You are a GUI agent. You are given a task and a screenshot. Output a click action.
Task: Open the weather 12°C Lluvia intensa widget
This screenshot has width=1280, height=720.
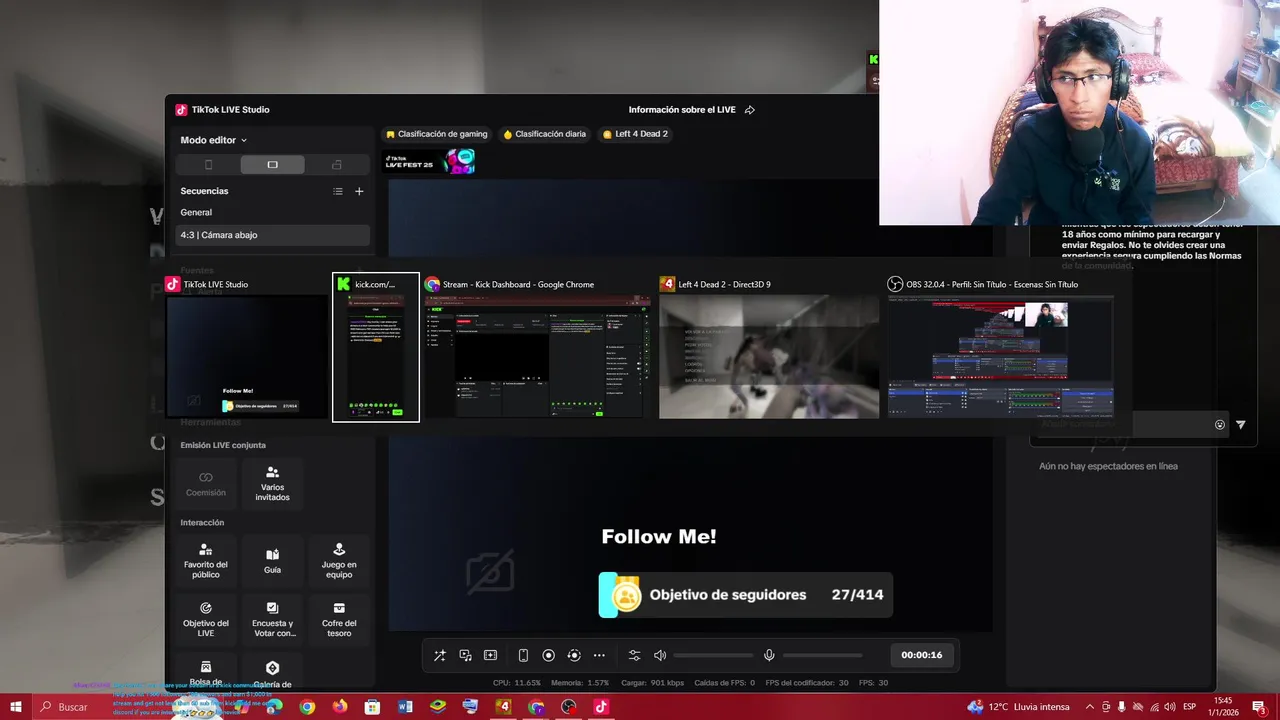(1018, 707)
